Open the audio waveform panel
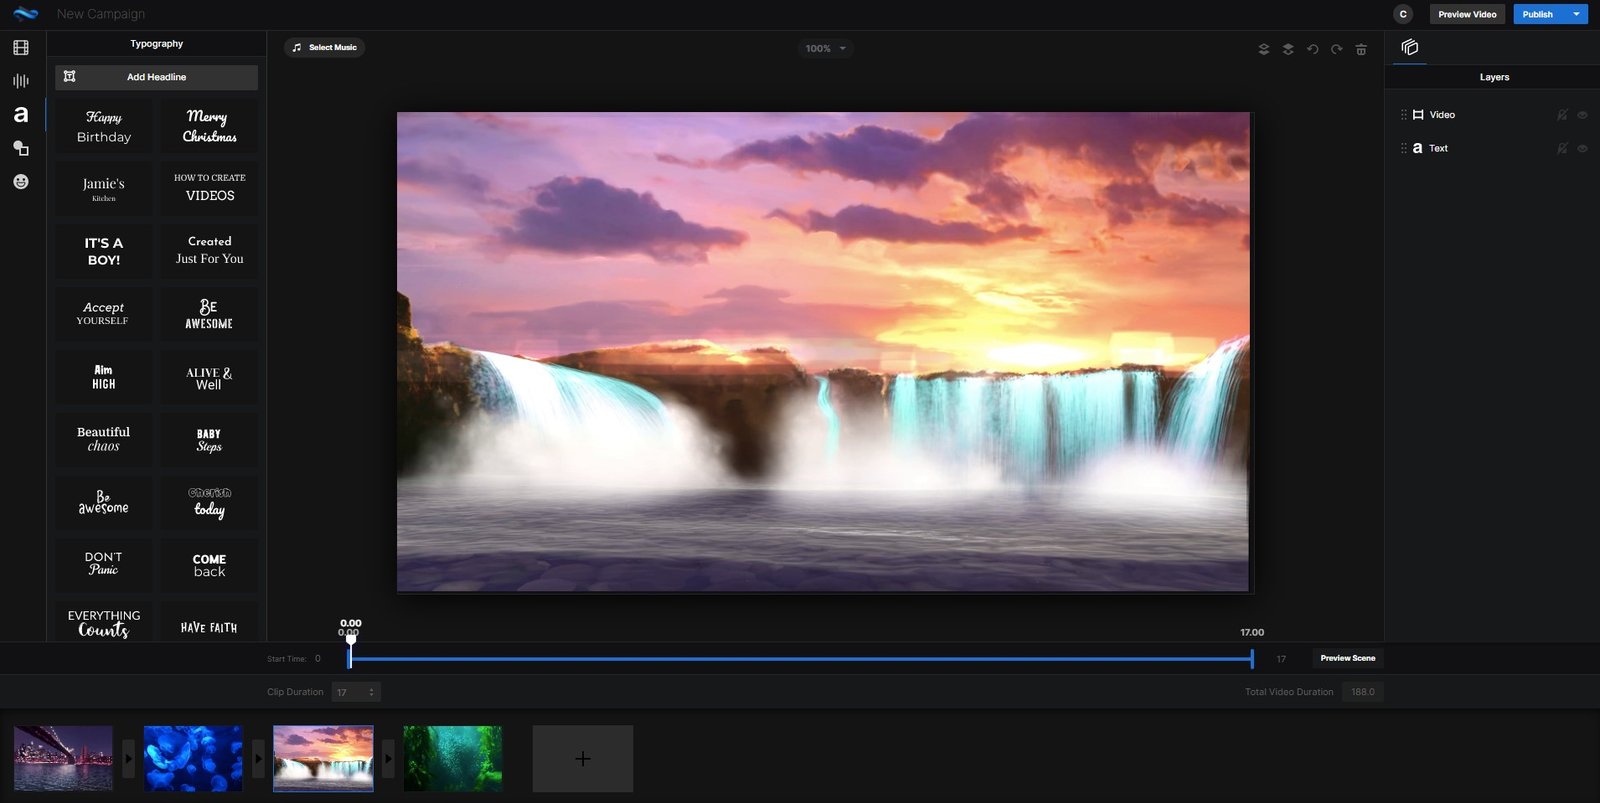Screen dimensions: 1600x803 coord(21,81)
